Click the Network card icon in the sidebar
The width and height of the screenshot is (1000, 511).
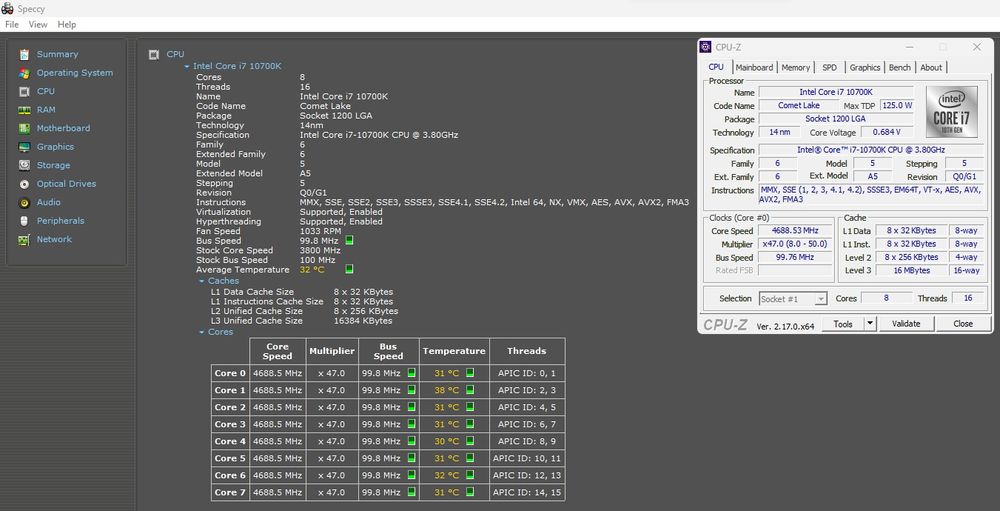[x=24, y=240]
